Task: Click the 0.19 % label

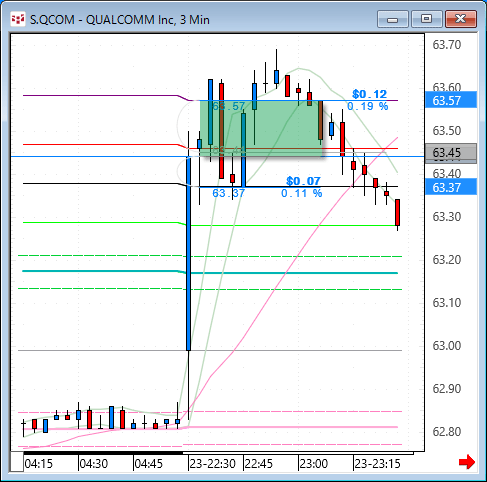Action: pos(368,106)
